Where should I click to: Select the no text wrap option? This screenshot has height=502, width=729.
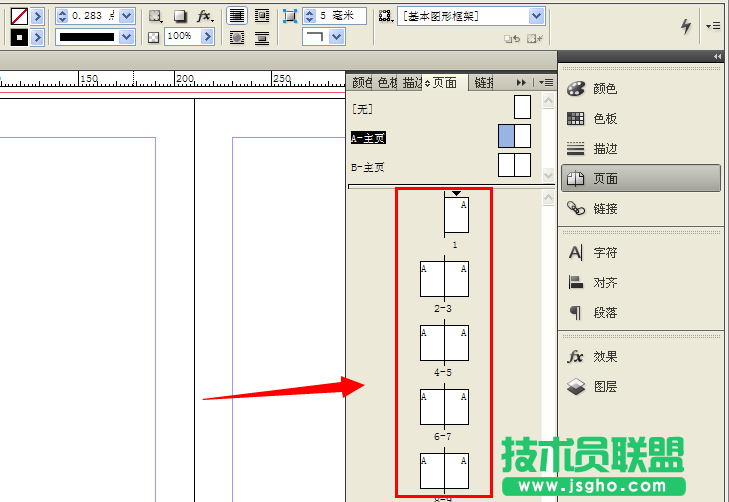pos(237,16)
